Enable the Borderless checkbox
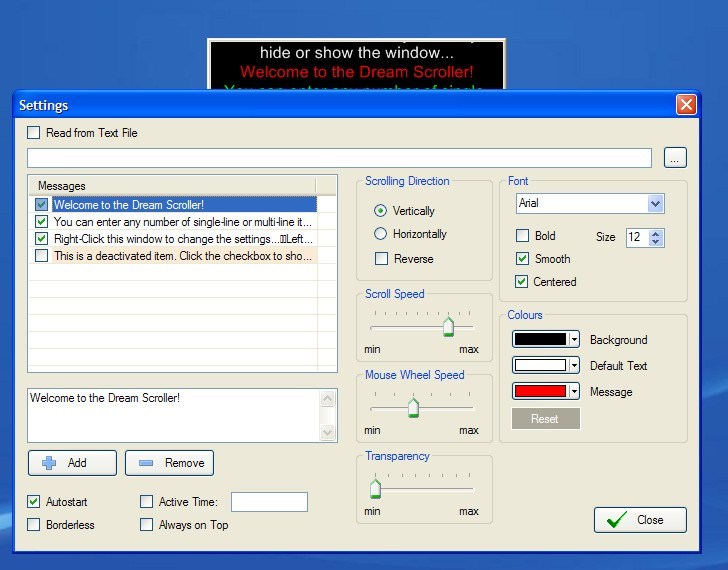The width and height of the screenshot is (728, 570). point(33,525)
